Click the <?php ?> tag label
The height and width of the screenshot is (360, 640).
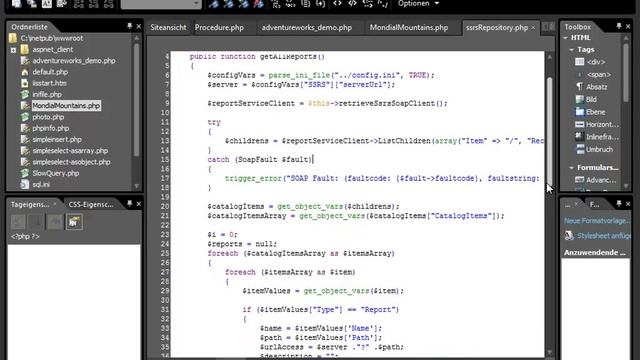coord(25,236)
